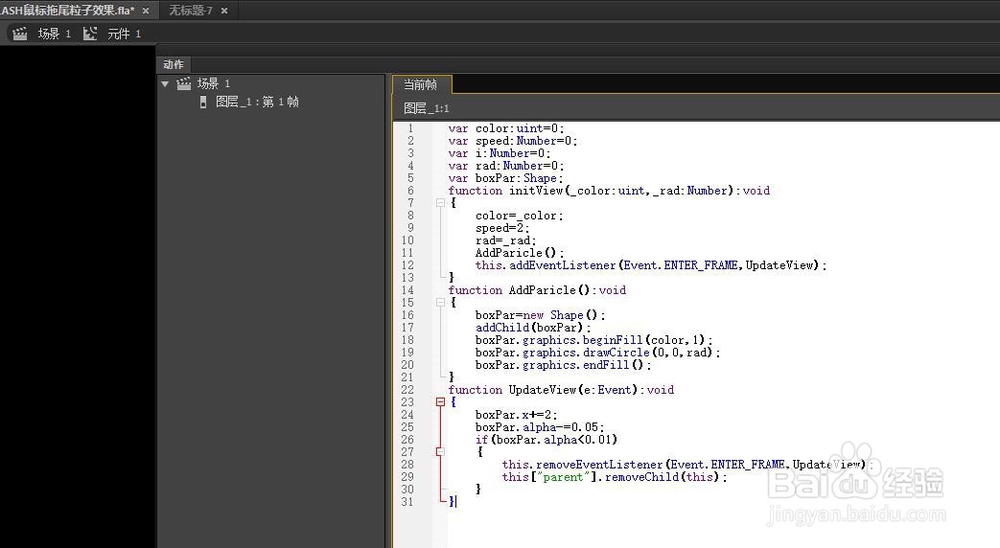
Task: Collapse the 场景 1 tree node
Action: pos(165,84)
